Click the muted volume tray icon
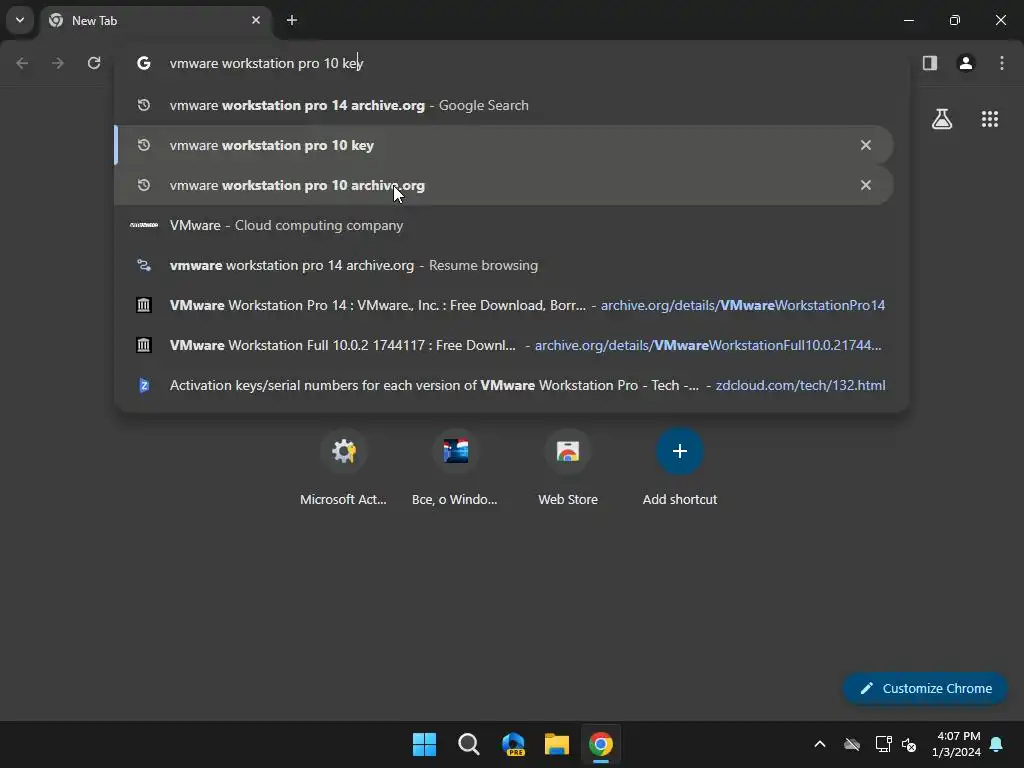The image size is (1024, 768). [x=908, y=744]
